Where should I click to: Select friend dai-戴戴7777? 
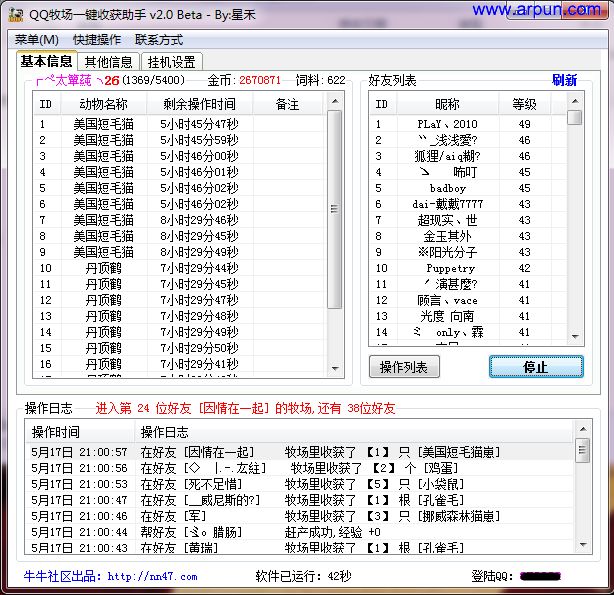(468, 204)
